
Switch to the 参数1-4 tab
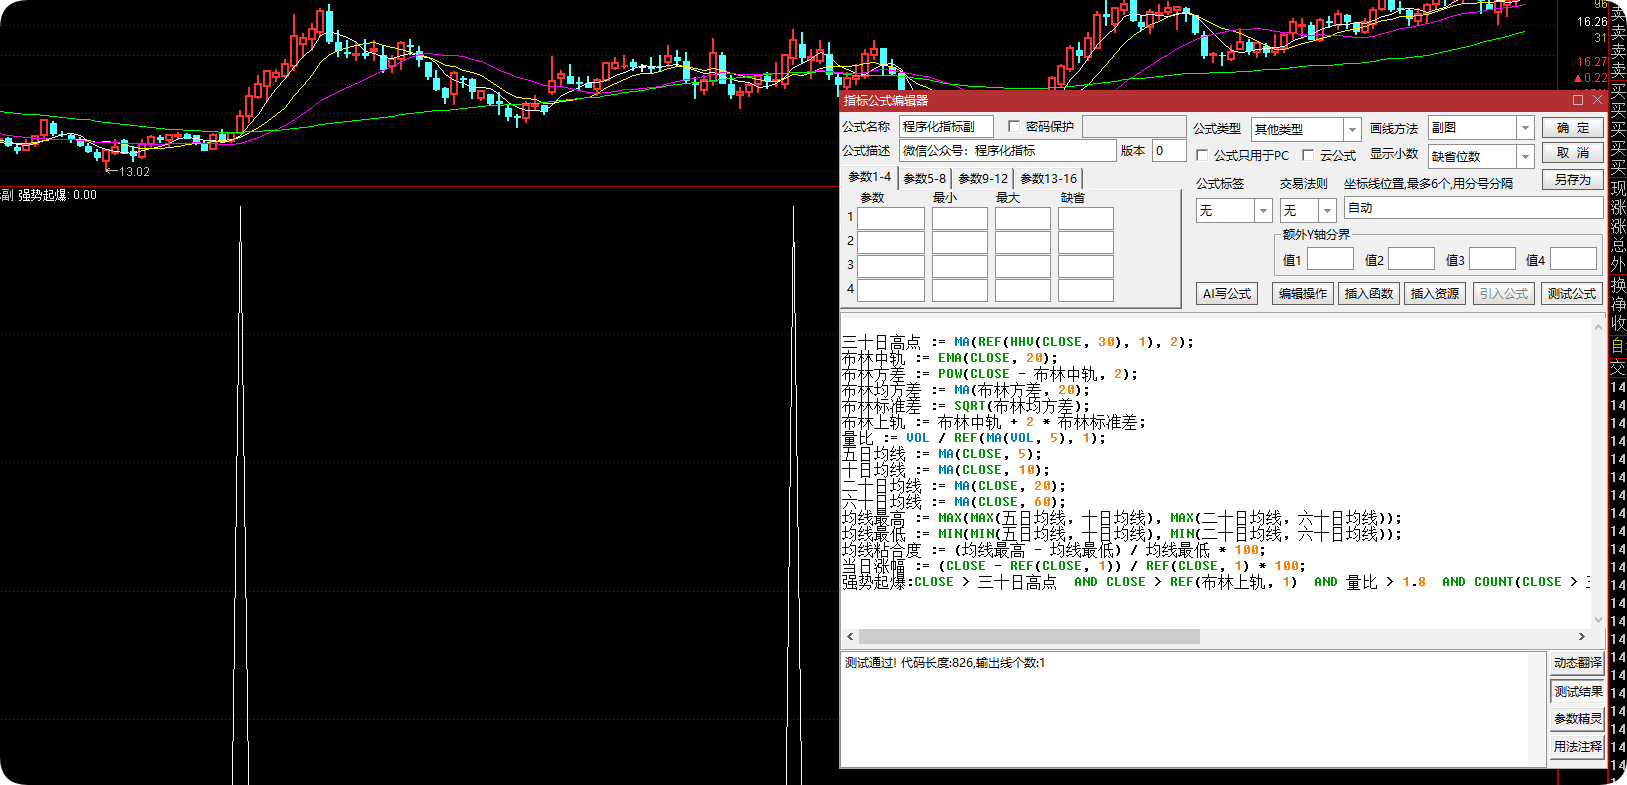pos(869,177)
